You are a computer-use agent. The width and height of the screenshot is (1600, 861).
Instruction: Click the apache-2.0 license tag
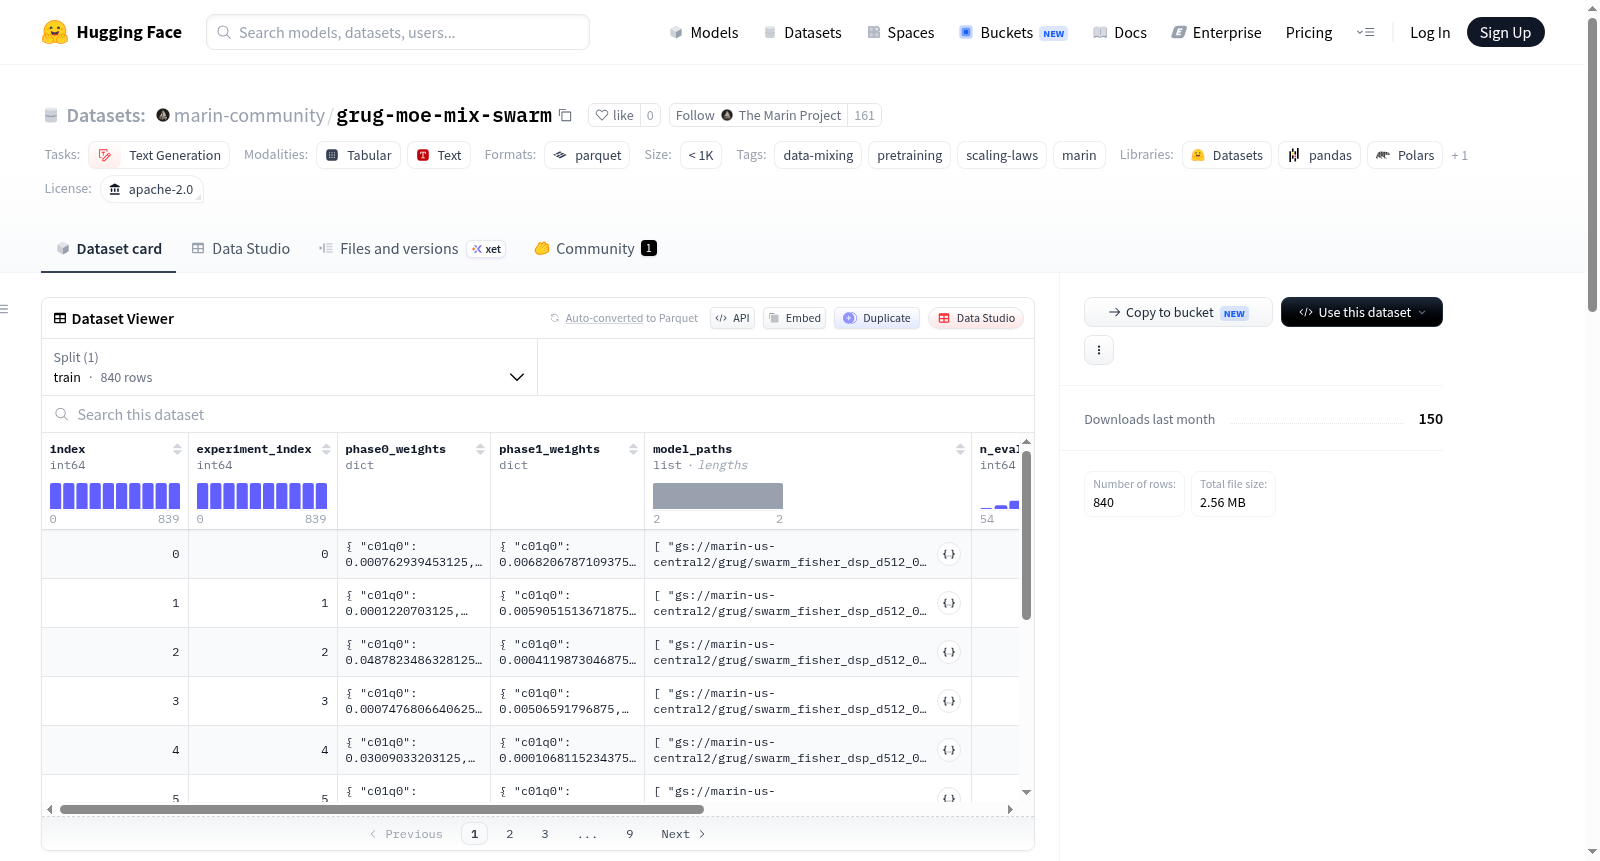pos(152,189)
